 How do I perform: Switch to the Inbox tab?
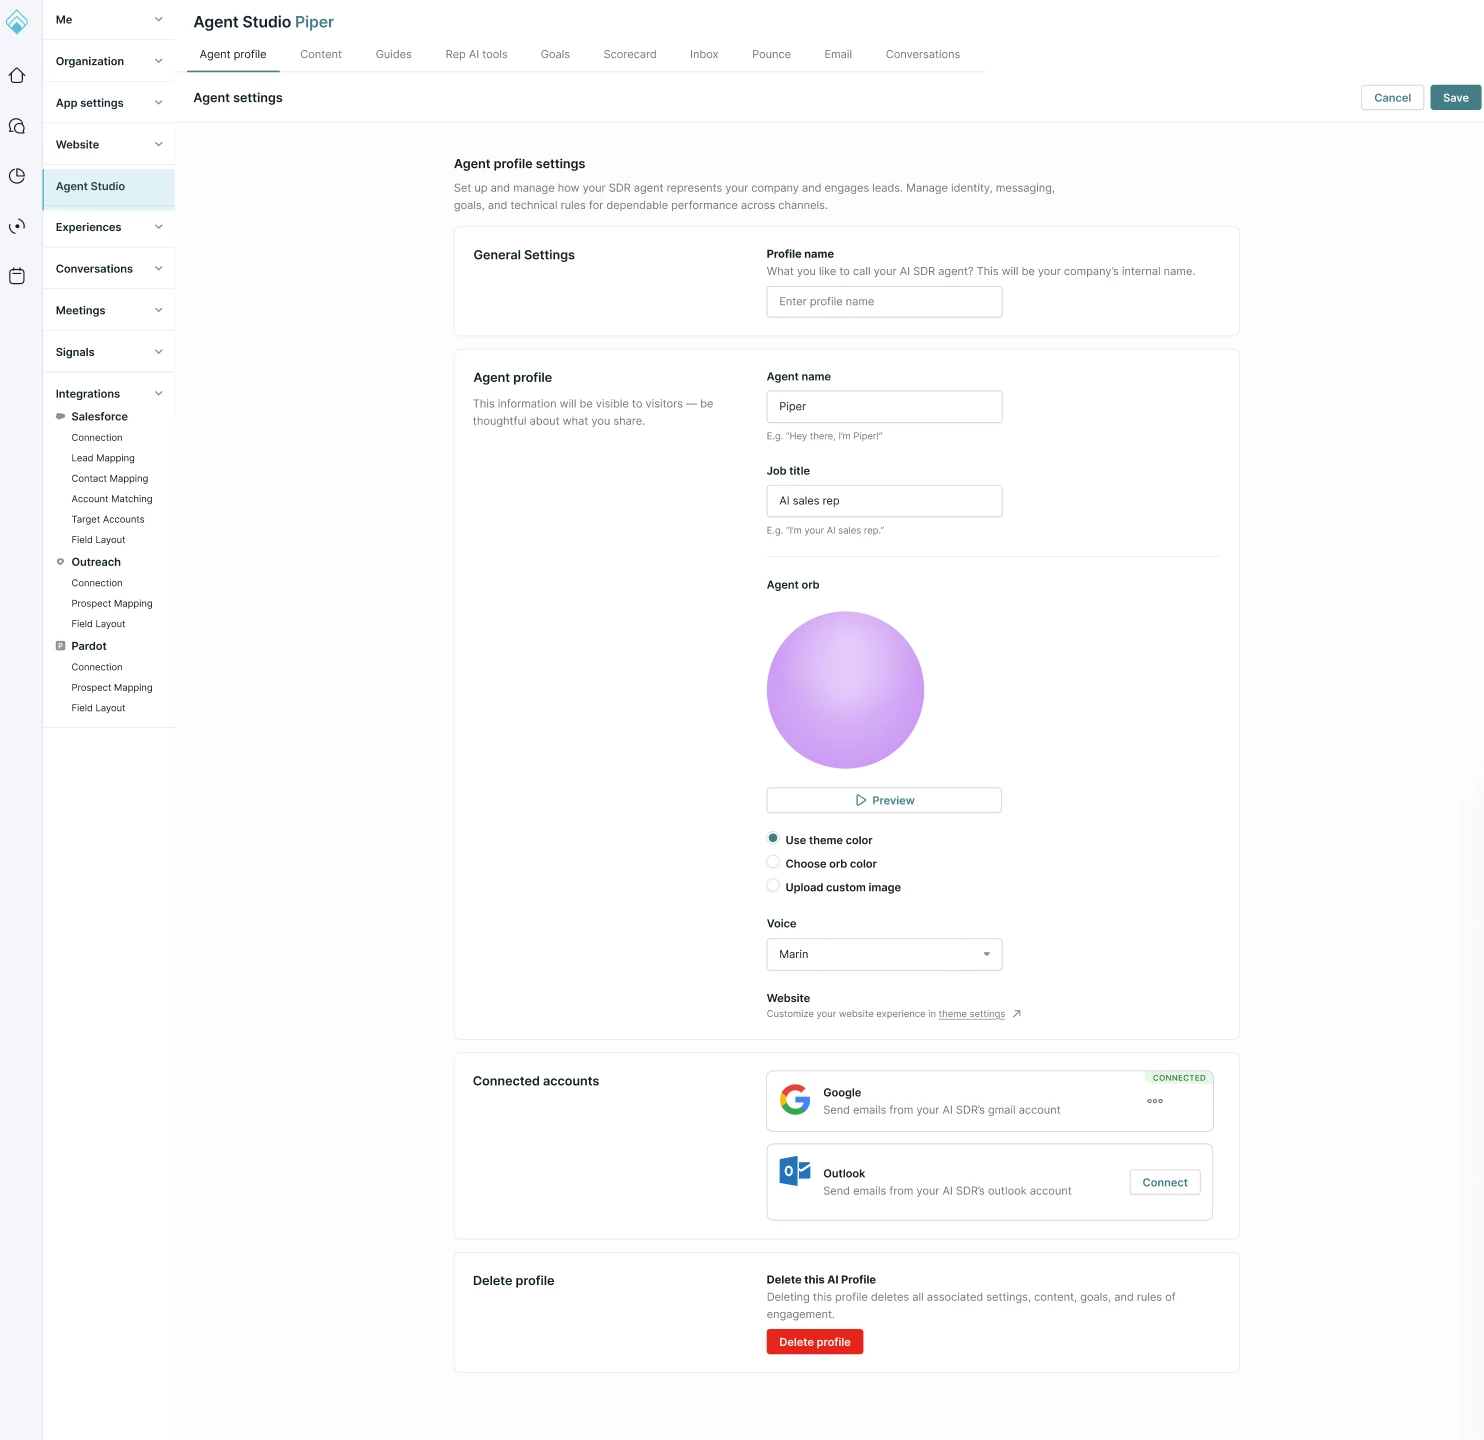point(704,54)
